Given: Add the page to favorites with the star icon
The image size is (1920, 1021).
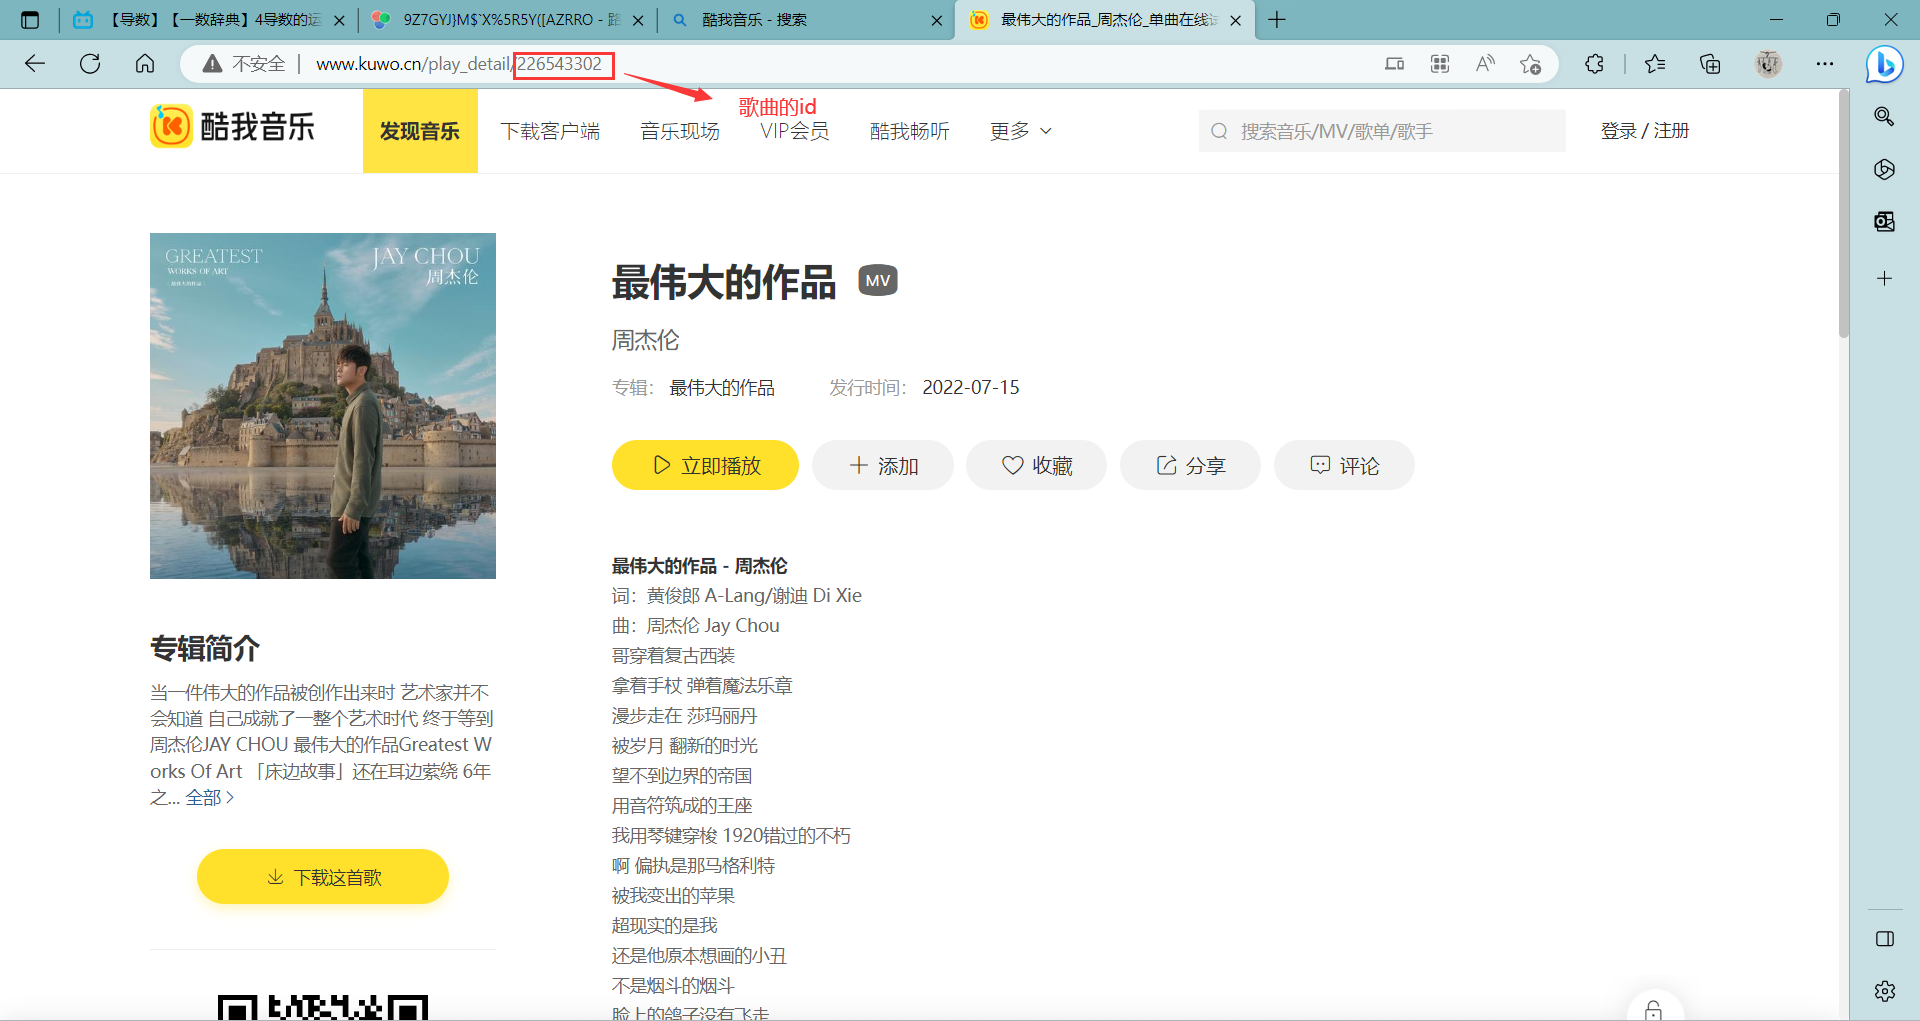Looking at the screenshot, I should pyautogui.click(x=1530, y=64).
